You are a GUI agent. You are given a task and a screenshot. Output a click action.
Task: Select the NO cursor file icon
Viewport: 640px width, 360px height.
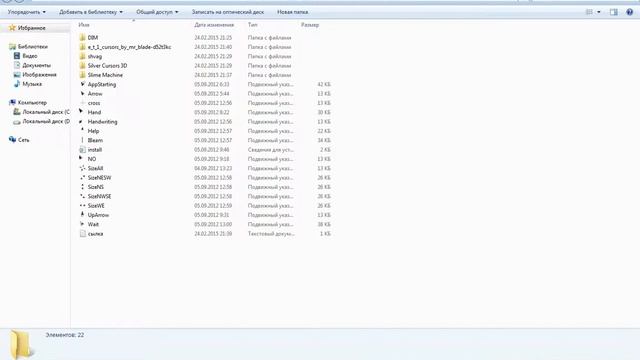tap(82, 159)
